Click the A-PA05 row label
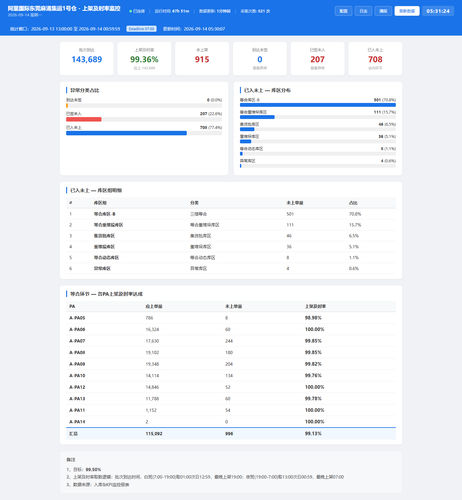462x500 pixels. [77, 318]
